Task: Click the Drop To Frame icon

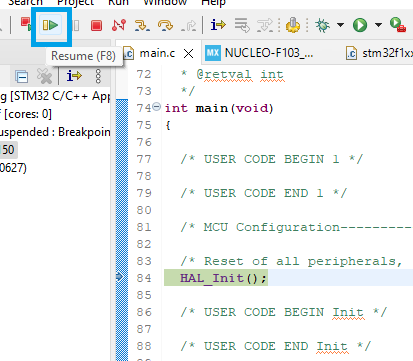Action: 242,25
